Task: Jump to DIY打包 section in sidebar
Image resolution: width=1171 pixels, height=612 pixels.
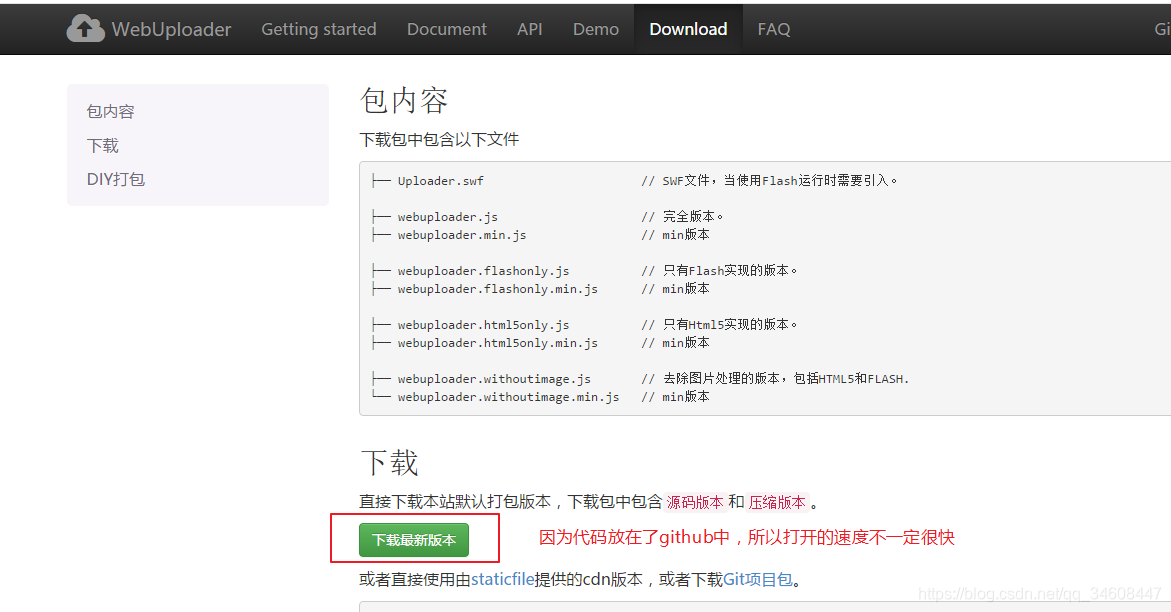Action: (x=116, y=179)
